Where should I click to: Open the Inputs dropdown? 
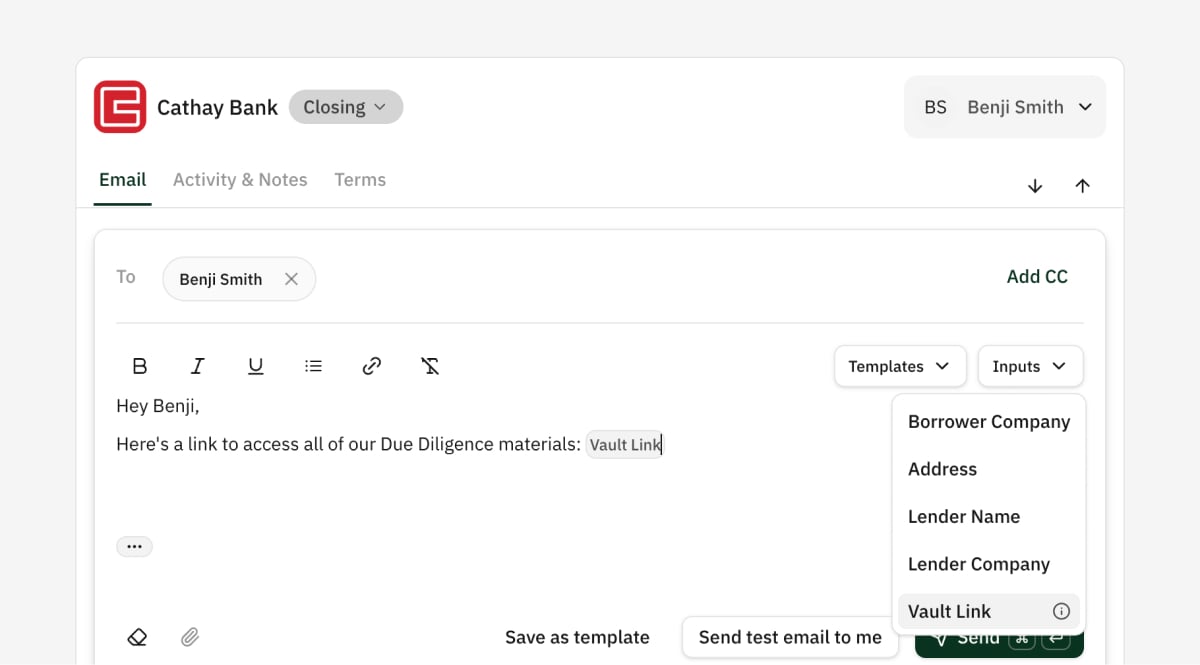click(1030, 366)
